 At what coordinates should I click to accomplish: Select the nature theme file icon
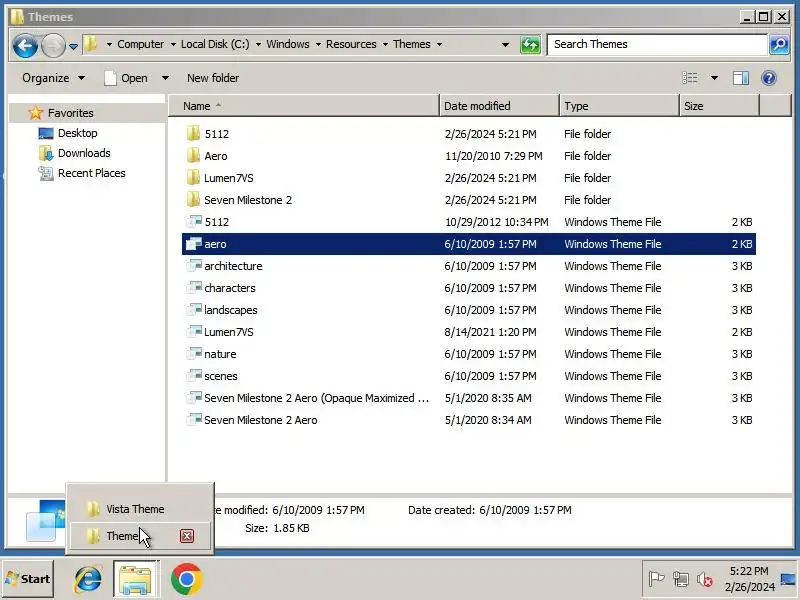pos(194,354)
